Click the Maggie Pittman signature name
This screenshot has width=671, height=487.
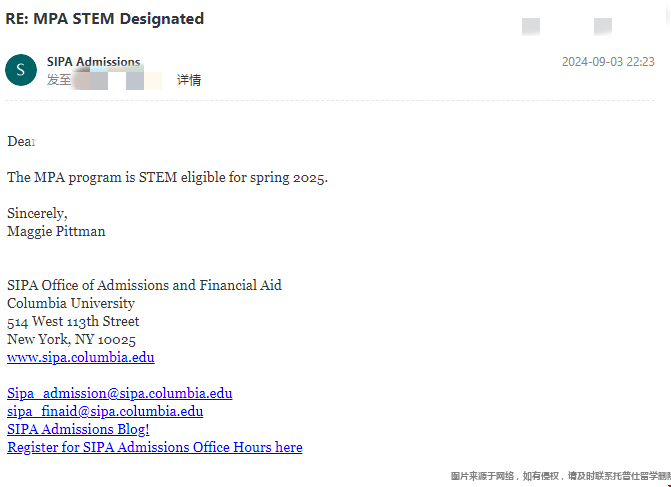tap(56, 232)
